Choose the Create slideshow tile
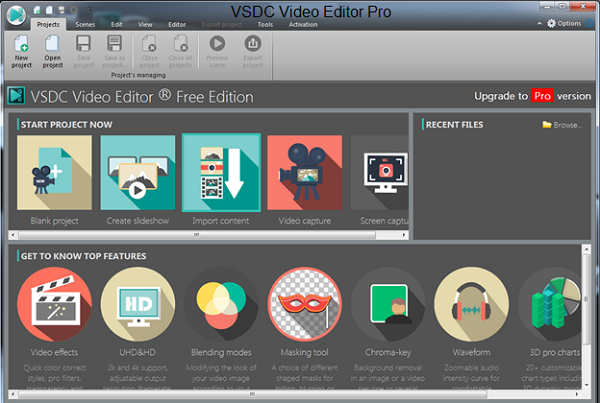This screenshot has width=600, height=403. coord(138,173)
